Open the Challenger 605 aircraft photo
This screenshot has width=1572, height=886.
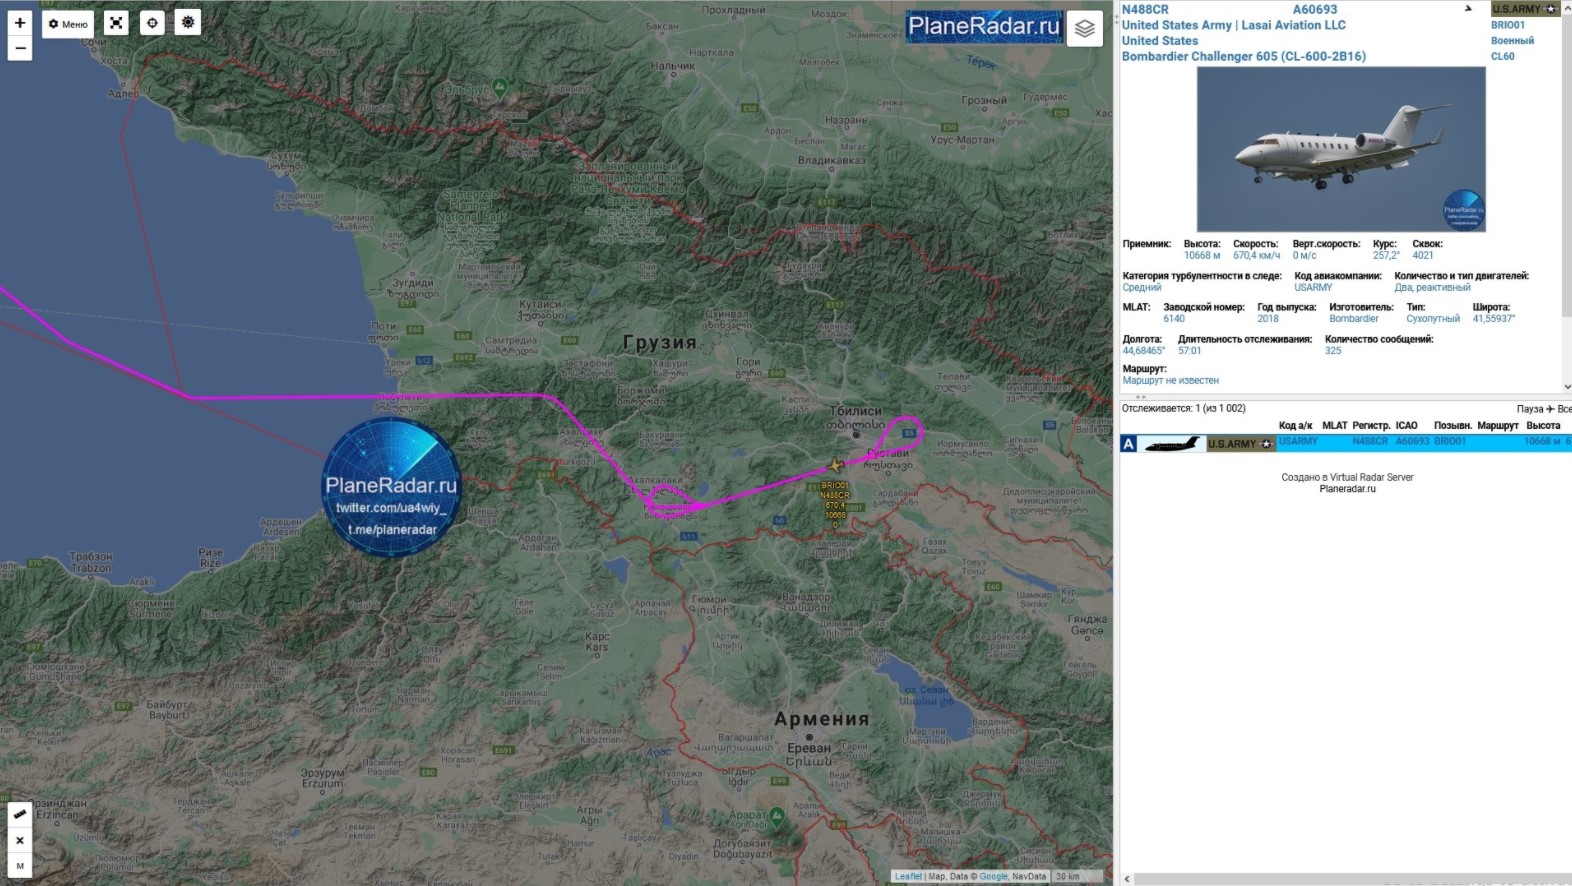(x=1340, y=150)
